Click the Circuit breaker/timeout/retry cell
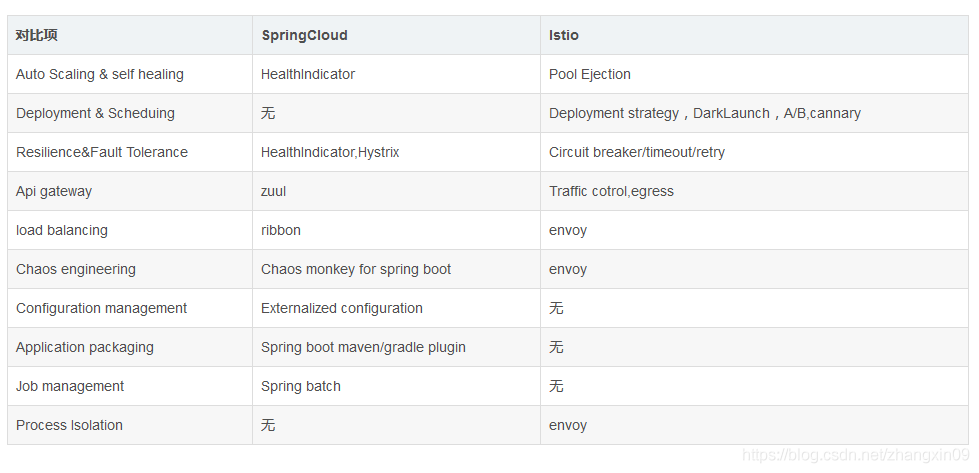This screenshot has height=473, width=979. 637,152
